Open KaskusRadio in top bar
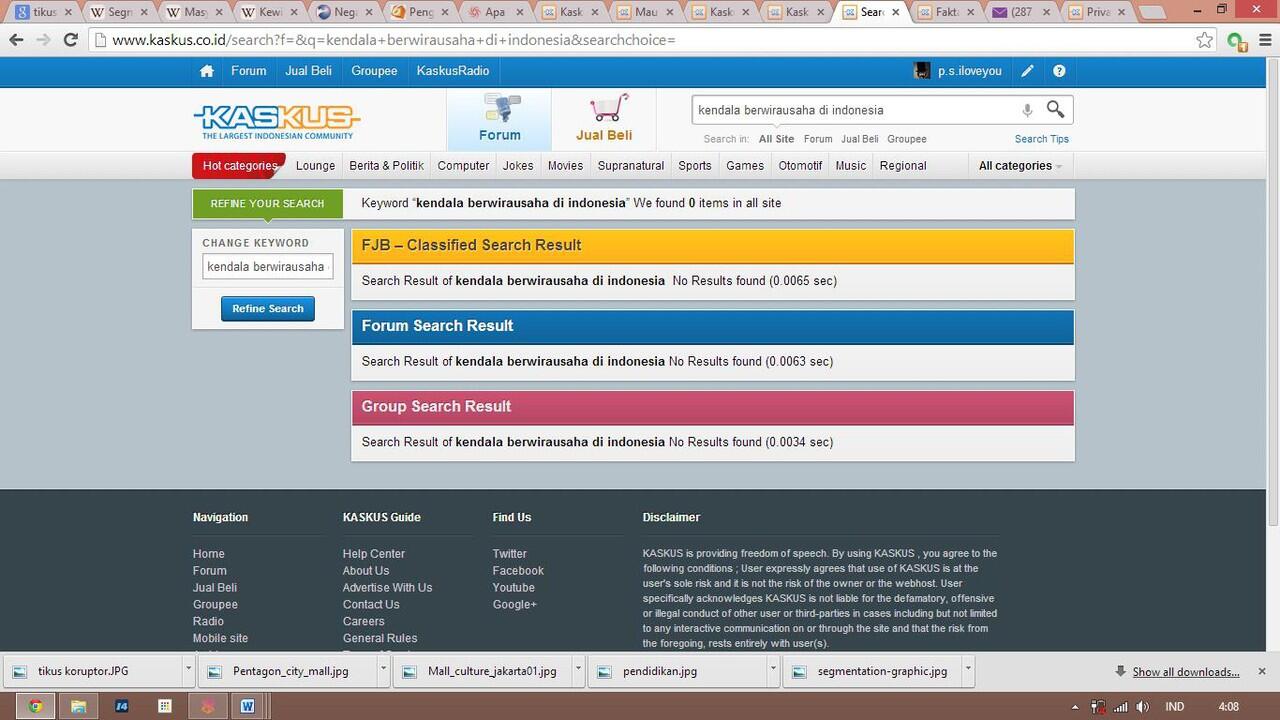The image size is (1280, 720). (453, 71)
